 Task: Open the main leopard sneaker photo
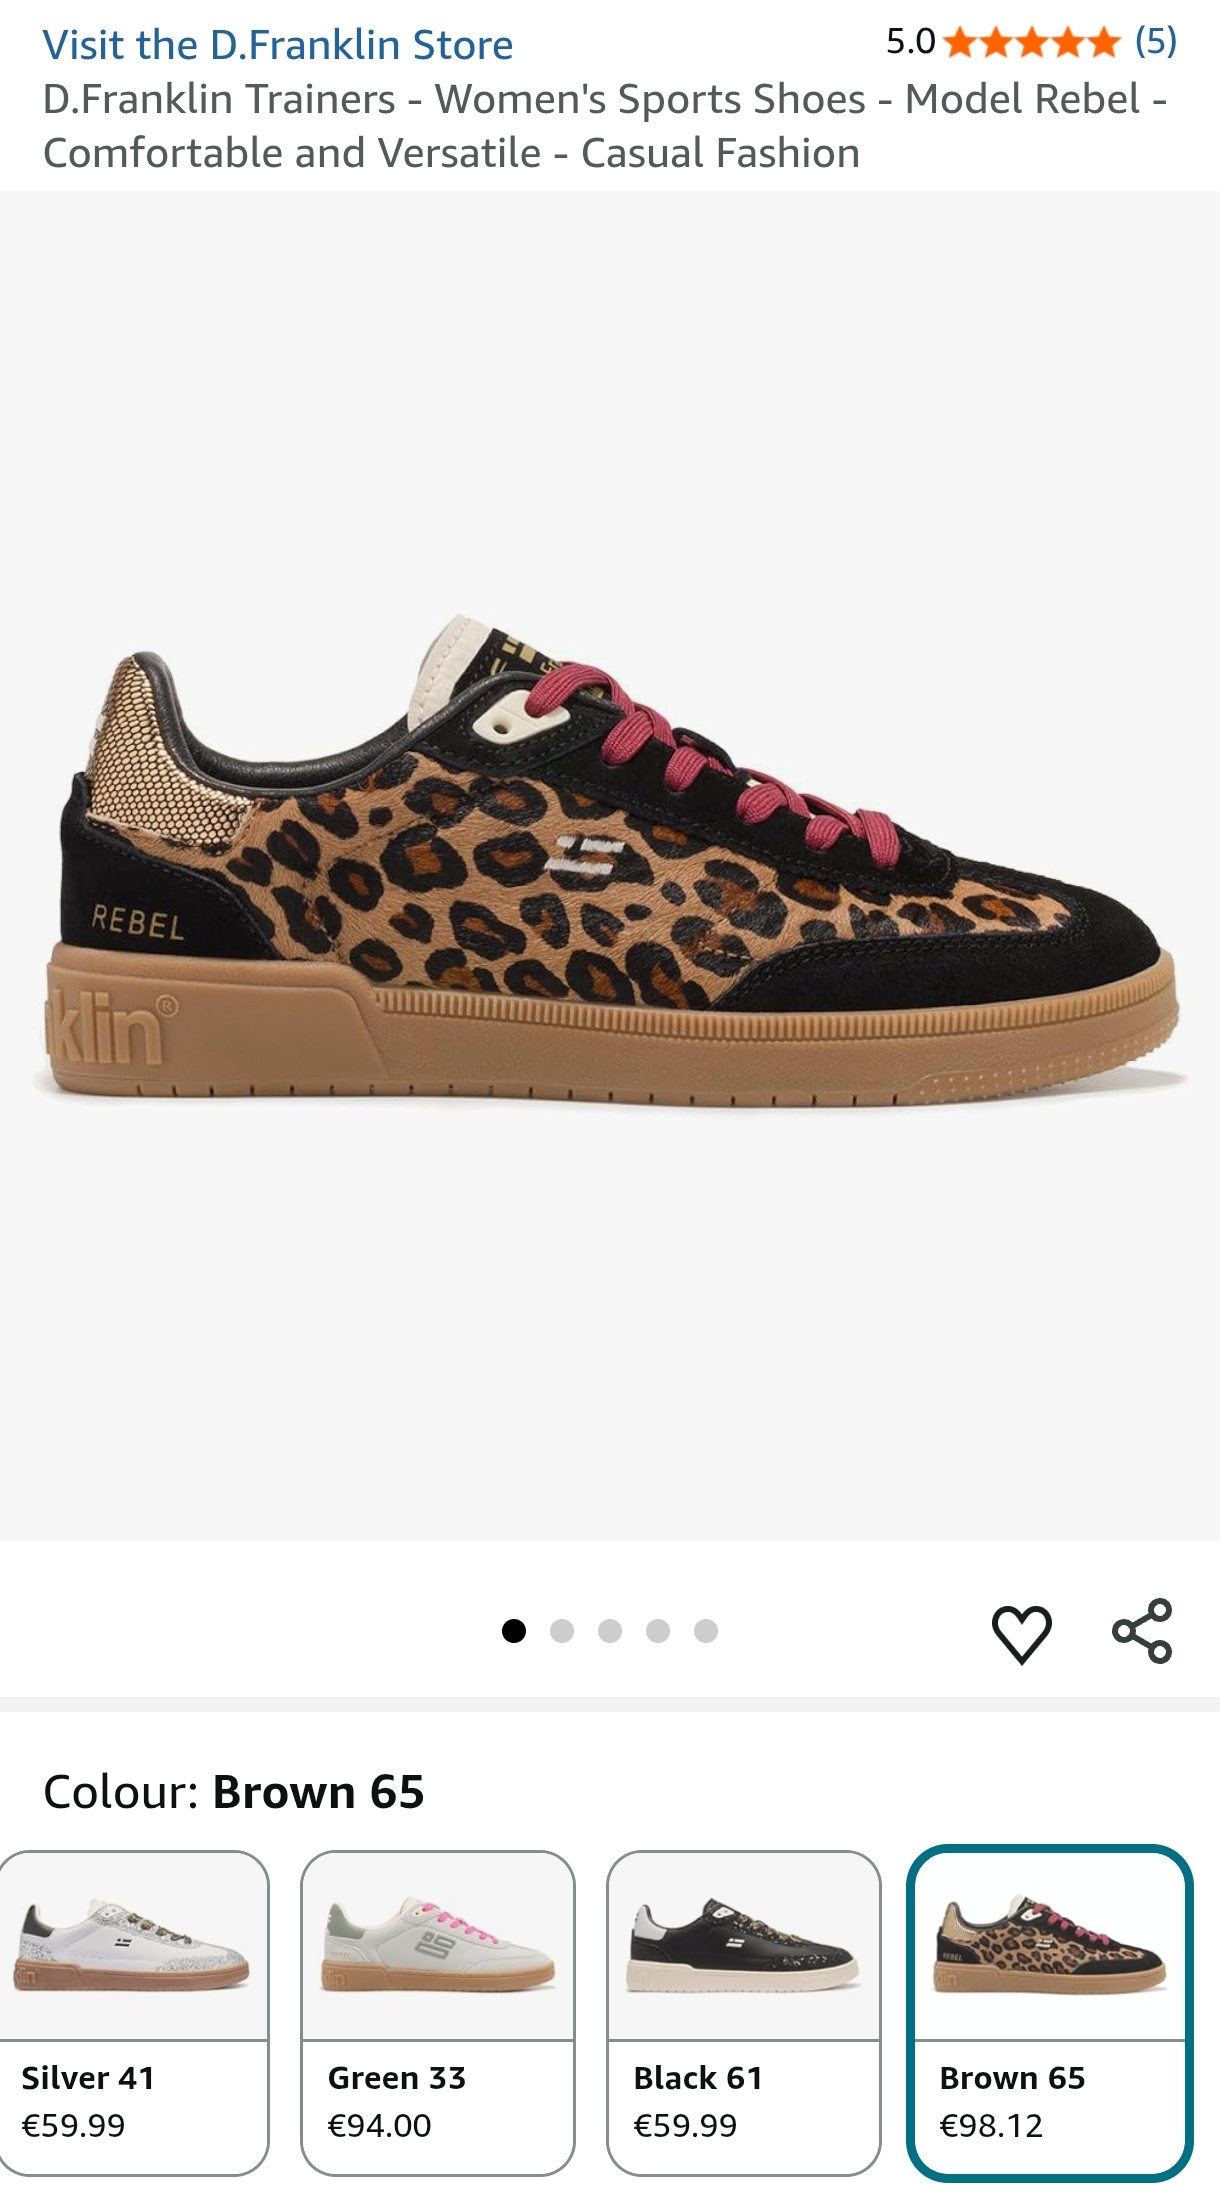(x=610, y=865)
